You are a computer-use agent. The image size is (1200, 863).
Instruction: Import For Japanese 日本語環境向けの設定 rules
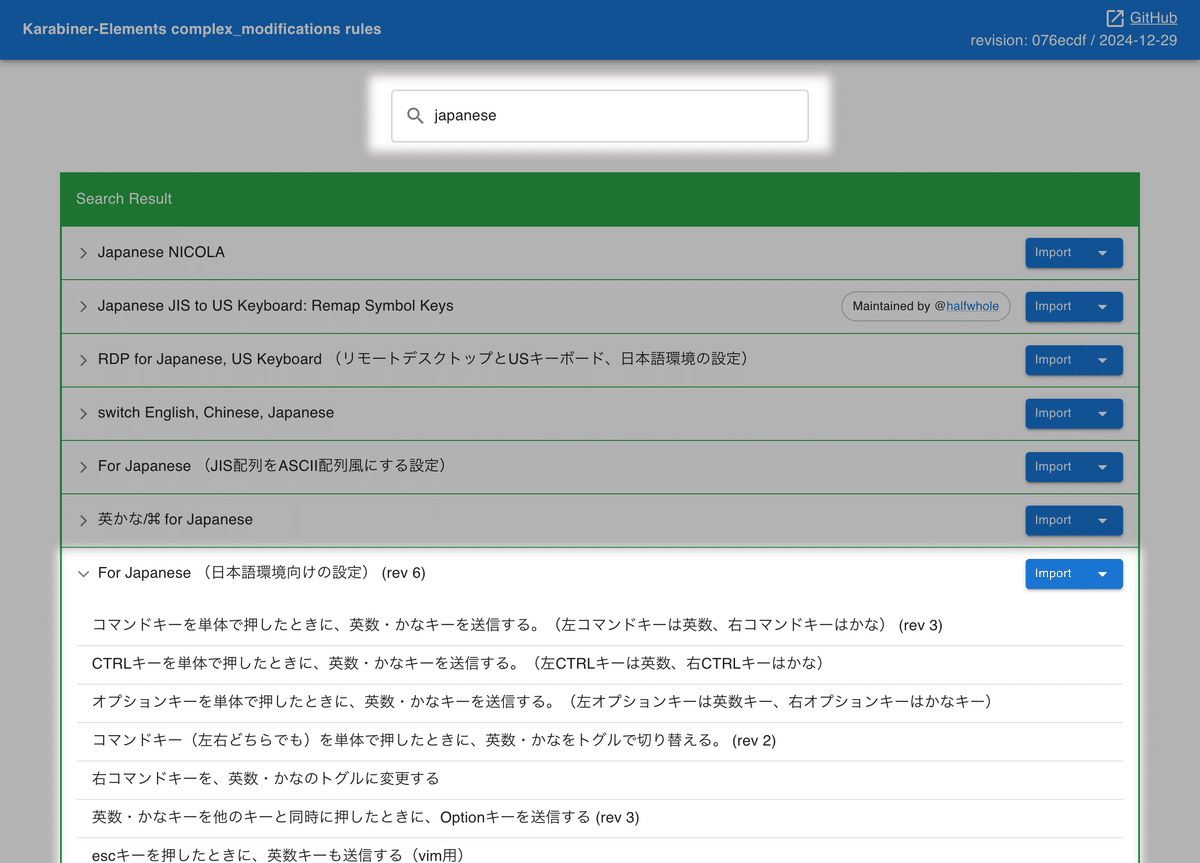point(1054,574)
